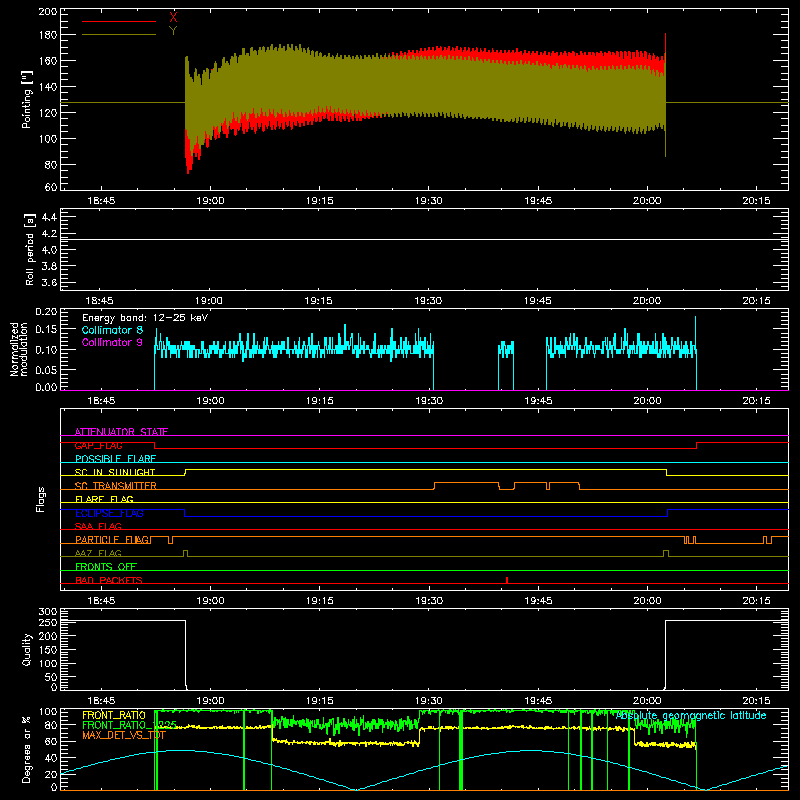This screenshot has width=800, height=800.
Task: Click the red X legend line
Action: (x=119, y=21)
